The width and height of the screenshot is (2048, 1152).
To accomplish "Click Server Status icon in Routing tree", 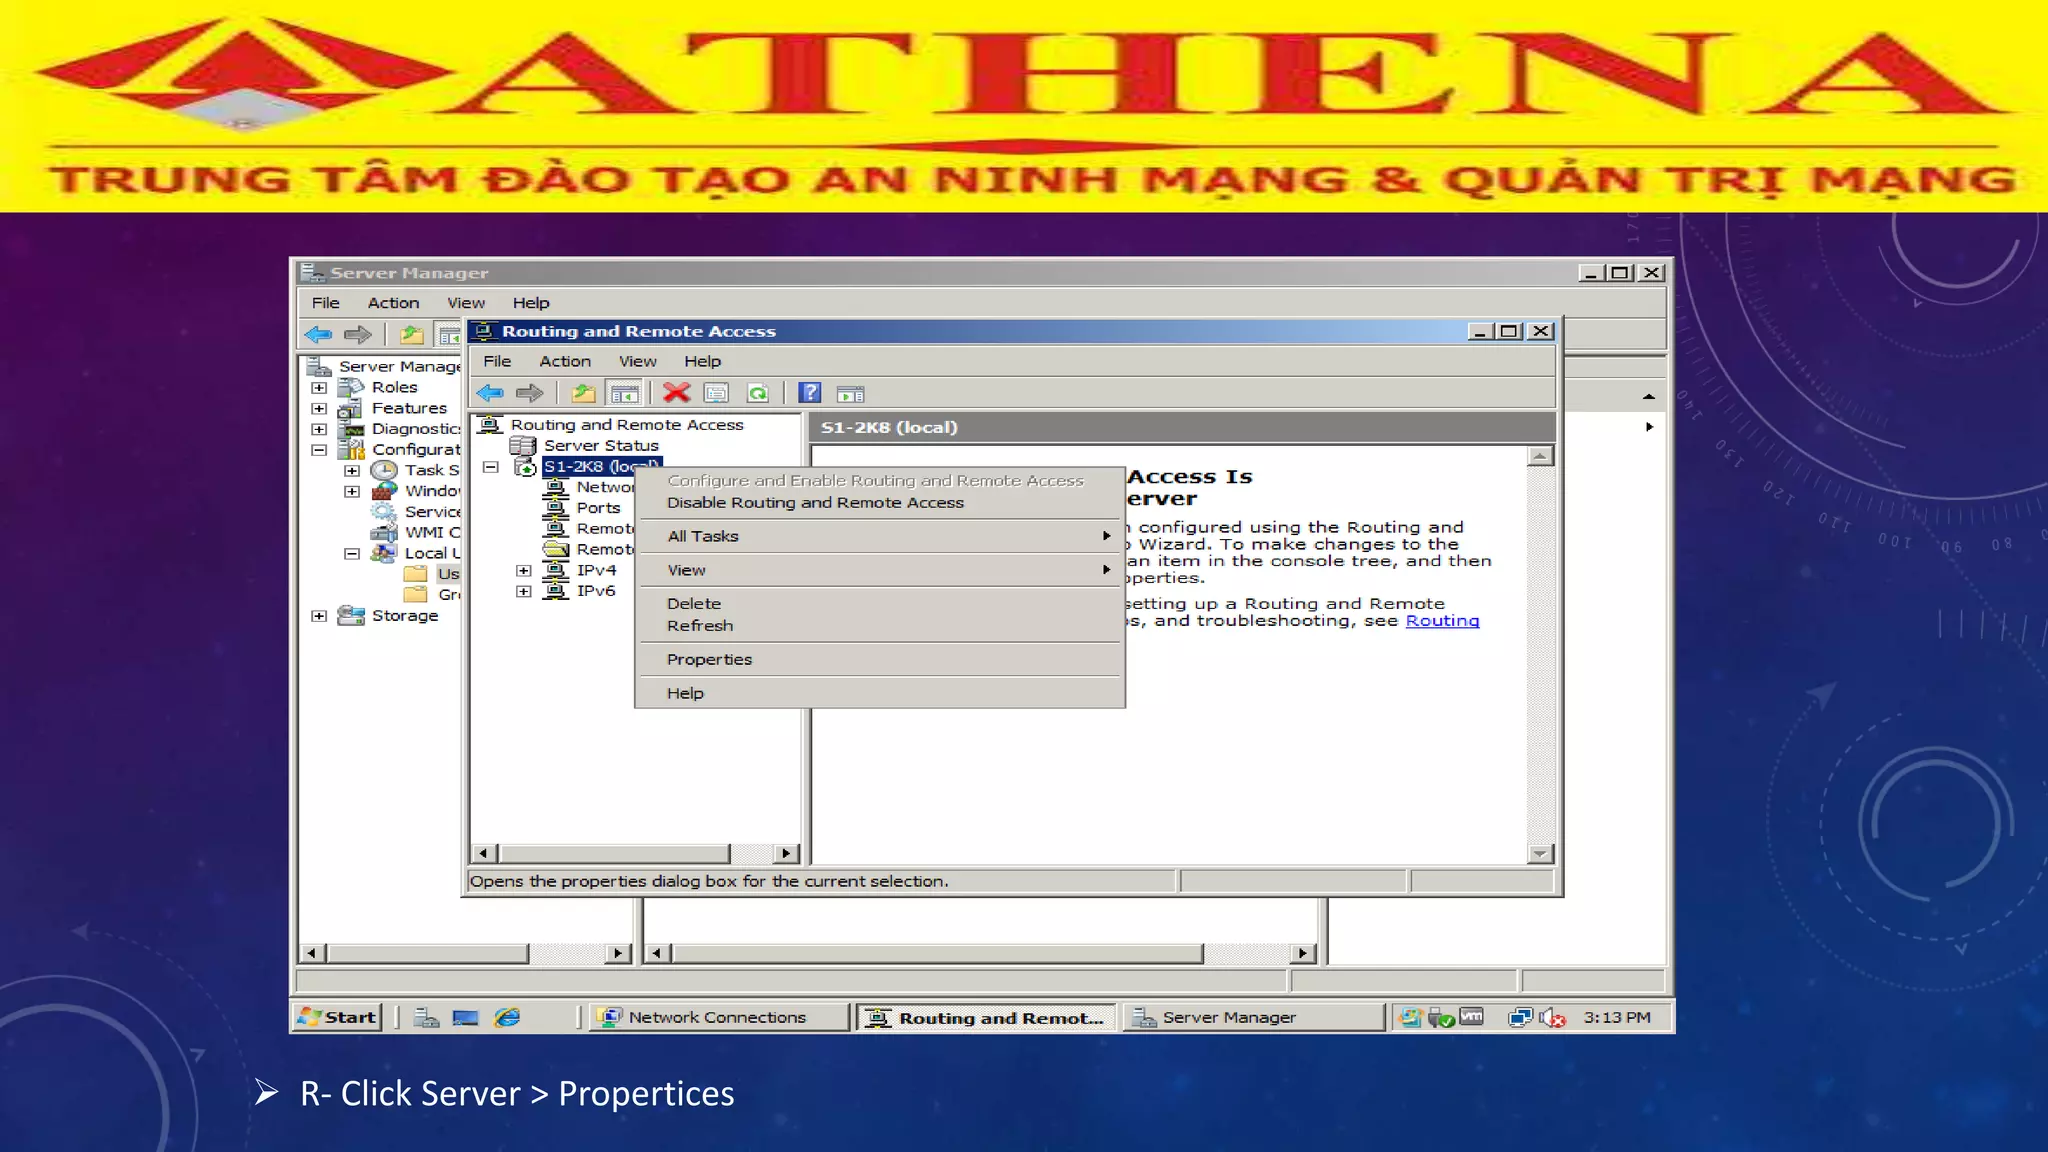I will click(x=523, y=446).
